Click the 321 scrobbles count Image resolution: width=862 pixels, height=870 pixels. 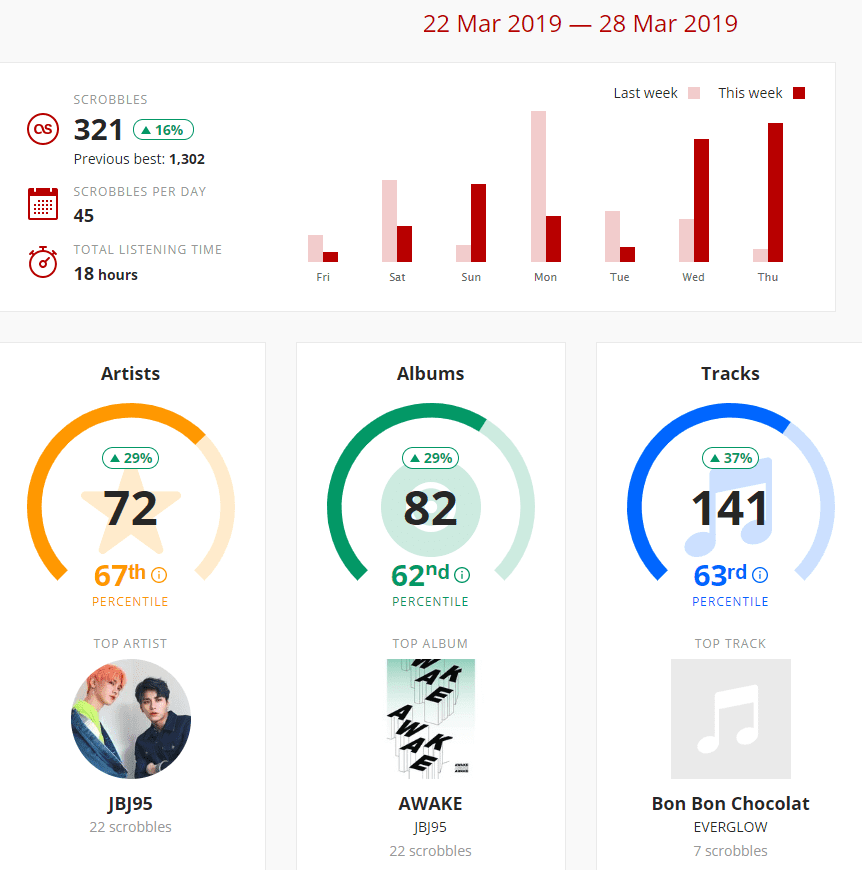(x=98, y=130)
